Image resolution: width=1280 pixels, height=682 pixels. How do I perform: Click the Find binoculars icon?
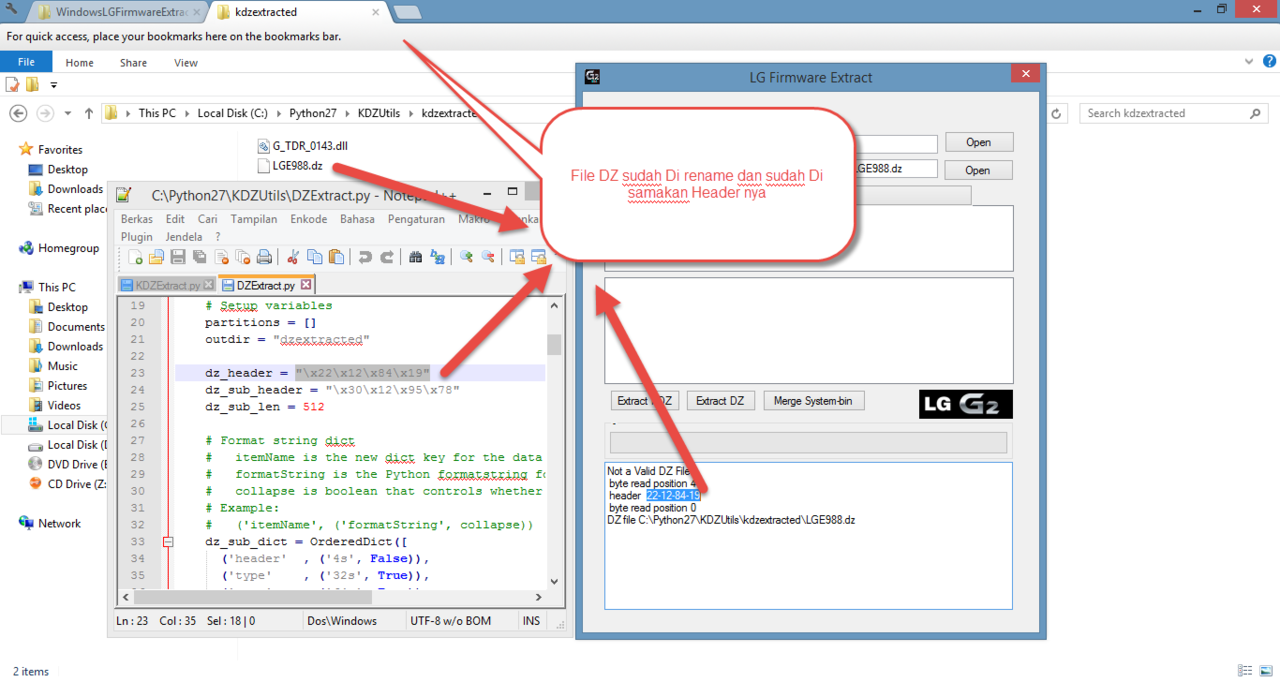pyautogui.click(x=416, y=258)
